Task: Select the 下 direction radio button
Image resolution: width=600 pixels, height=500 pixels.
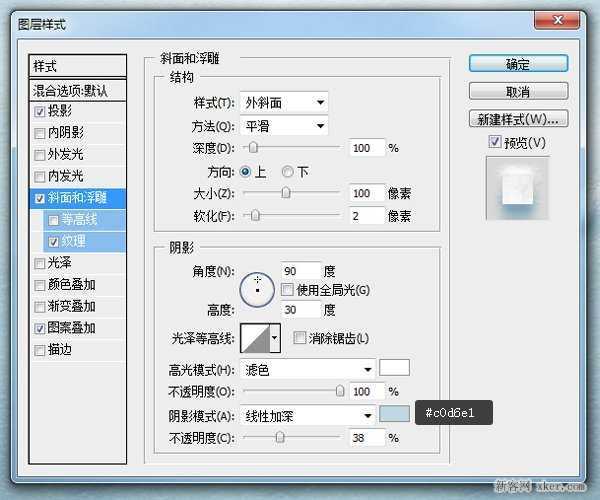Action: 289,171
